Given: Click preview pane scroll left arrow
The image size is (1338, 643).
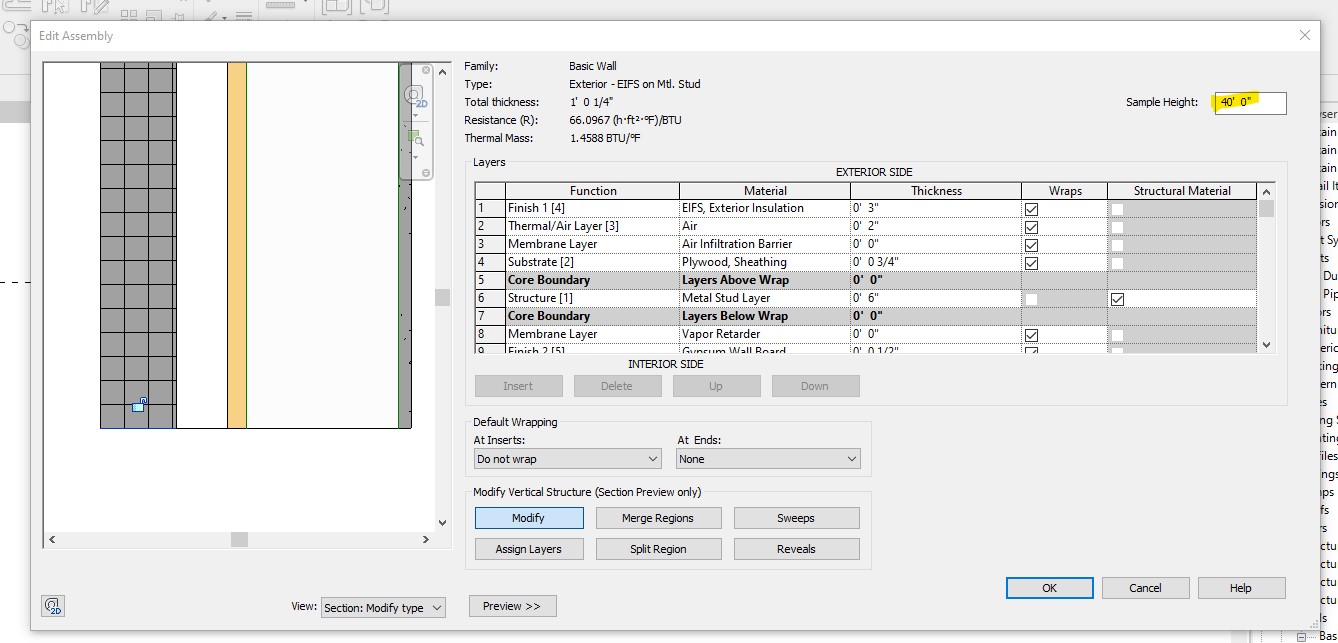Looking at the screenshot, I should point(52,539).
